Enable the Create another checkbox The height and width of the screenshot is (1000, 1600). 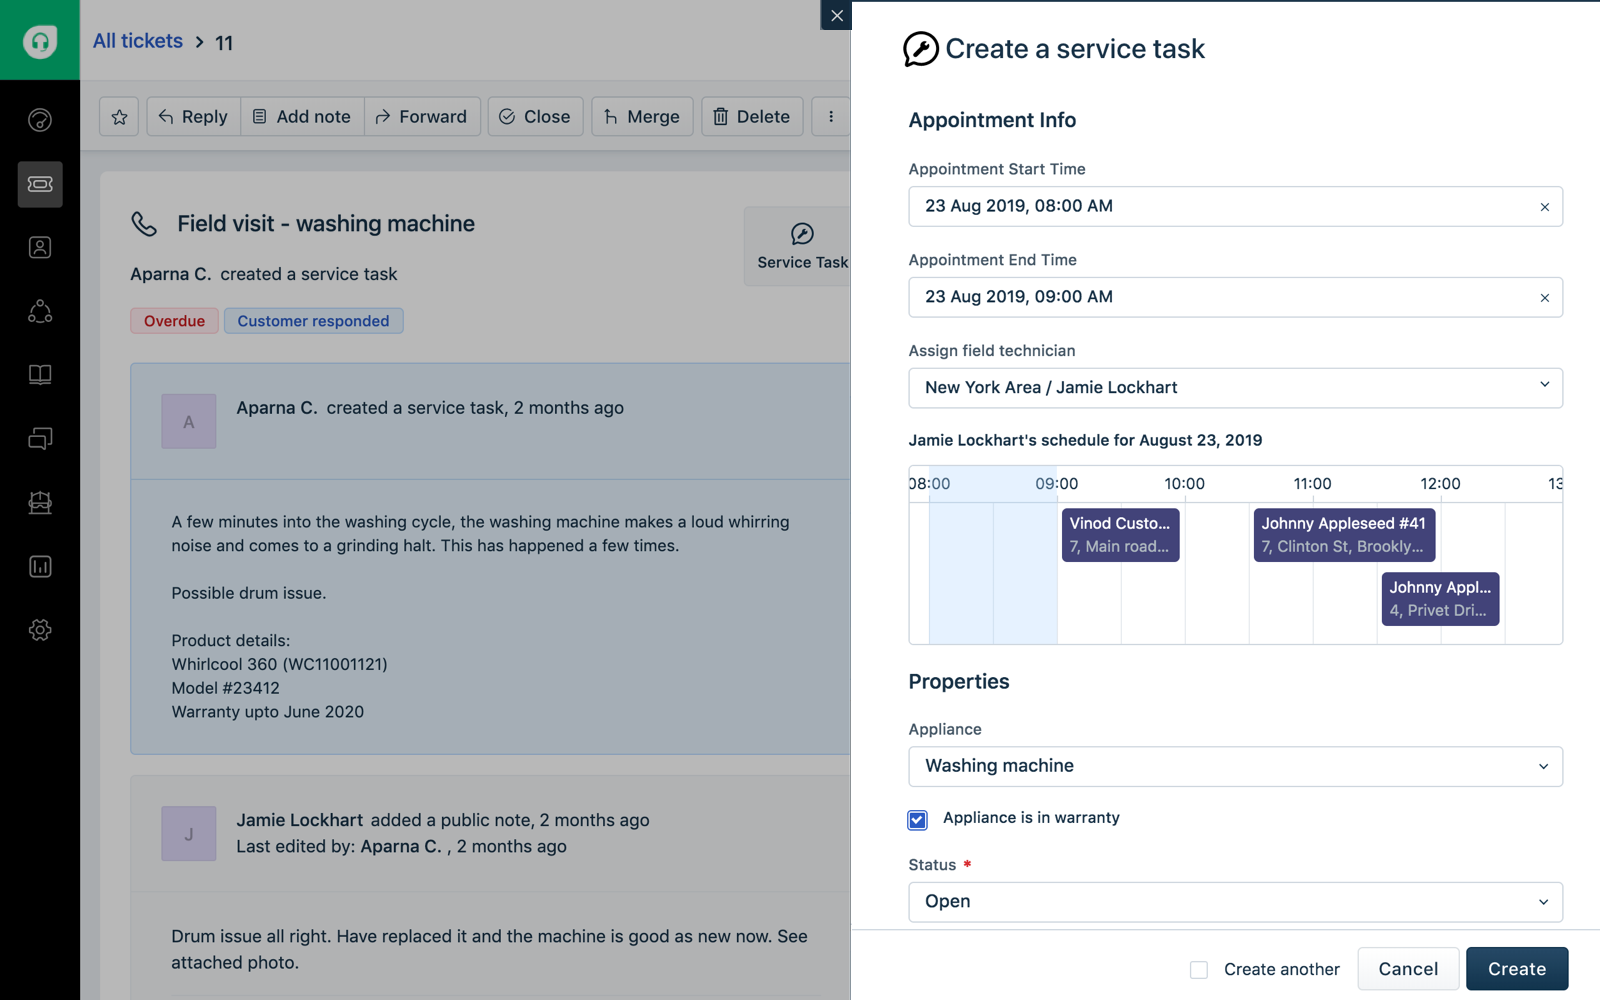1199,970
